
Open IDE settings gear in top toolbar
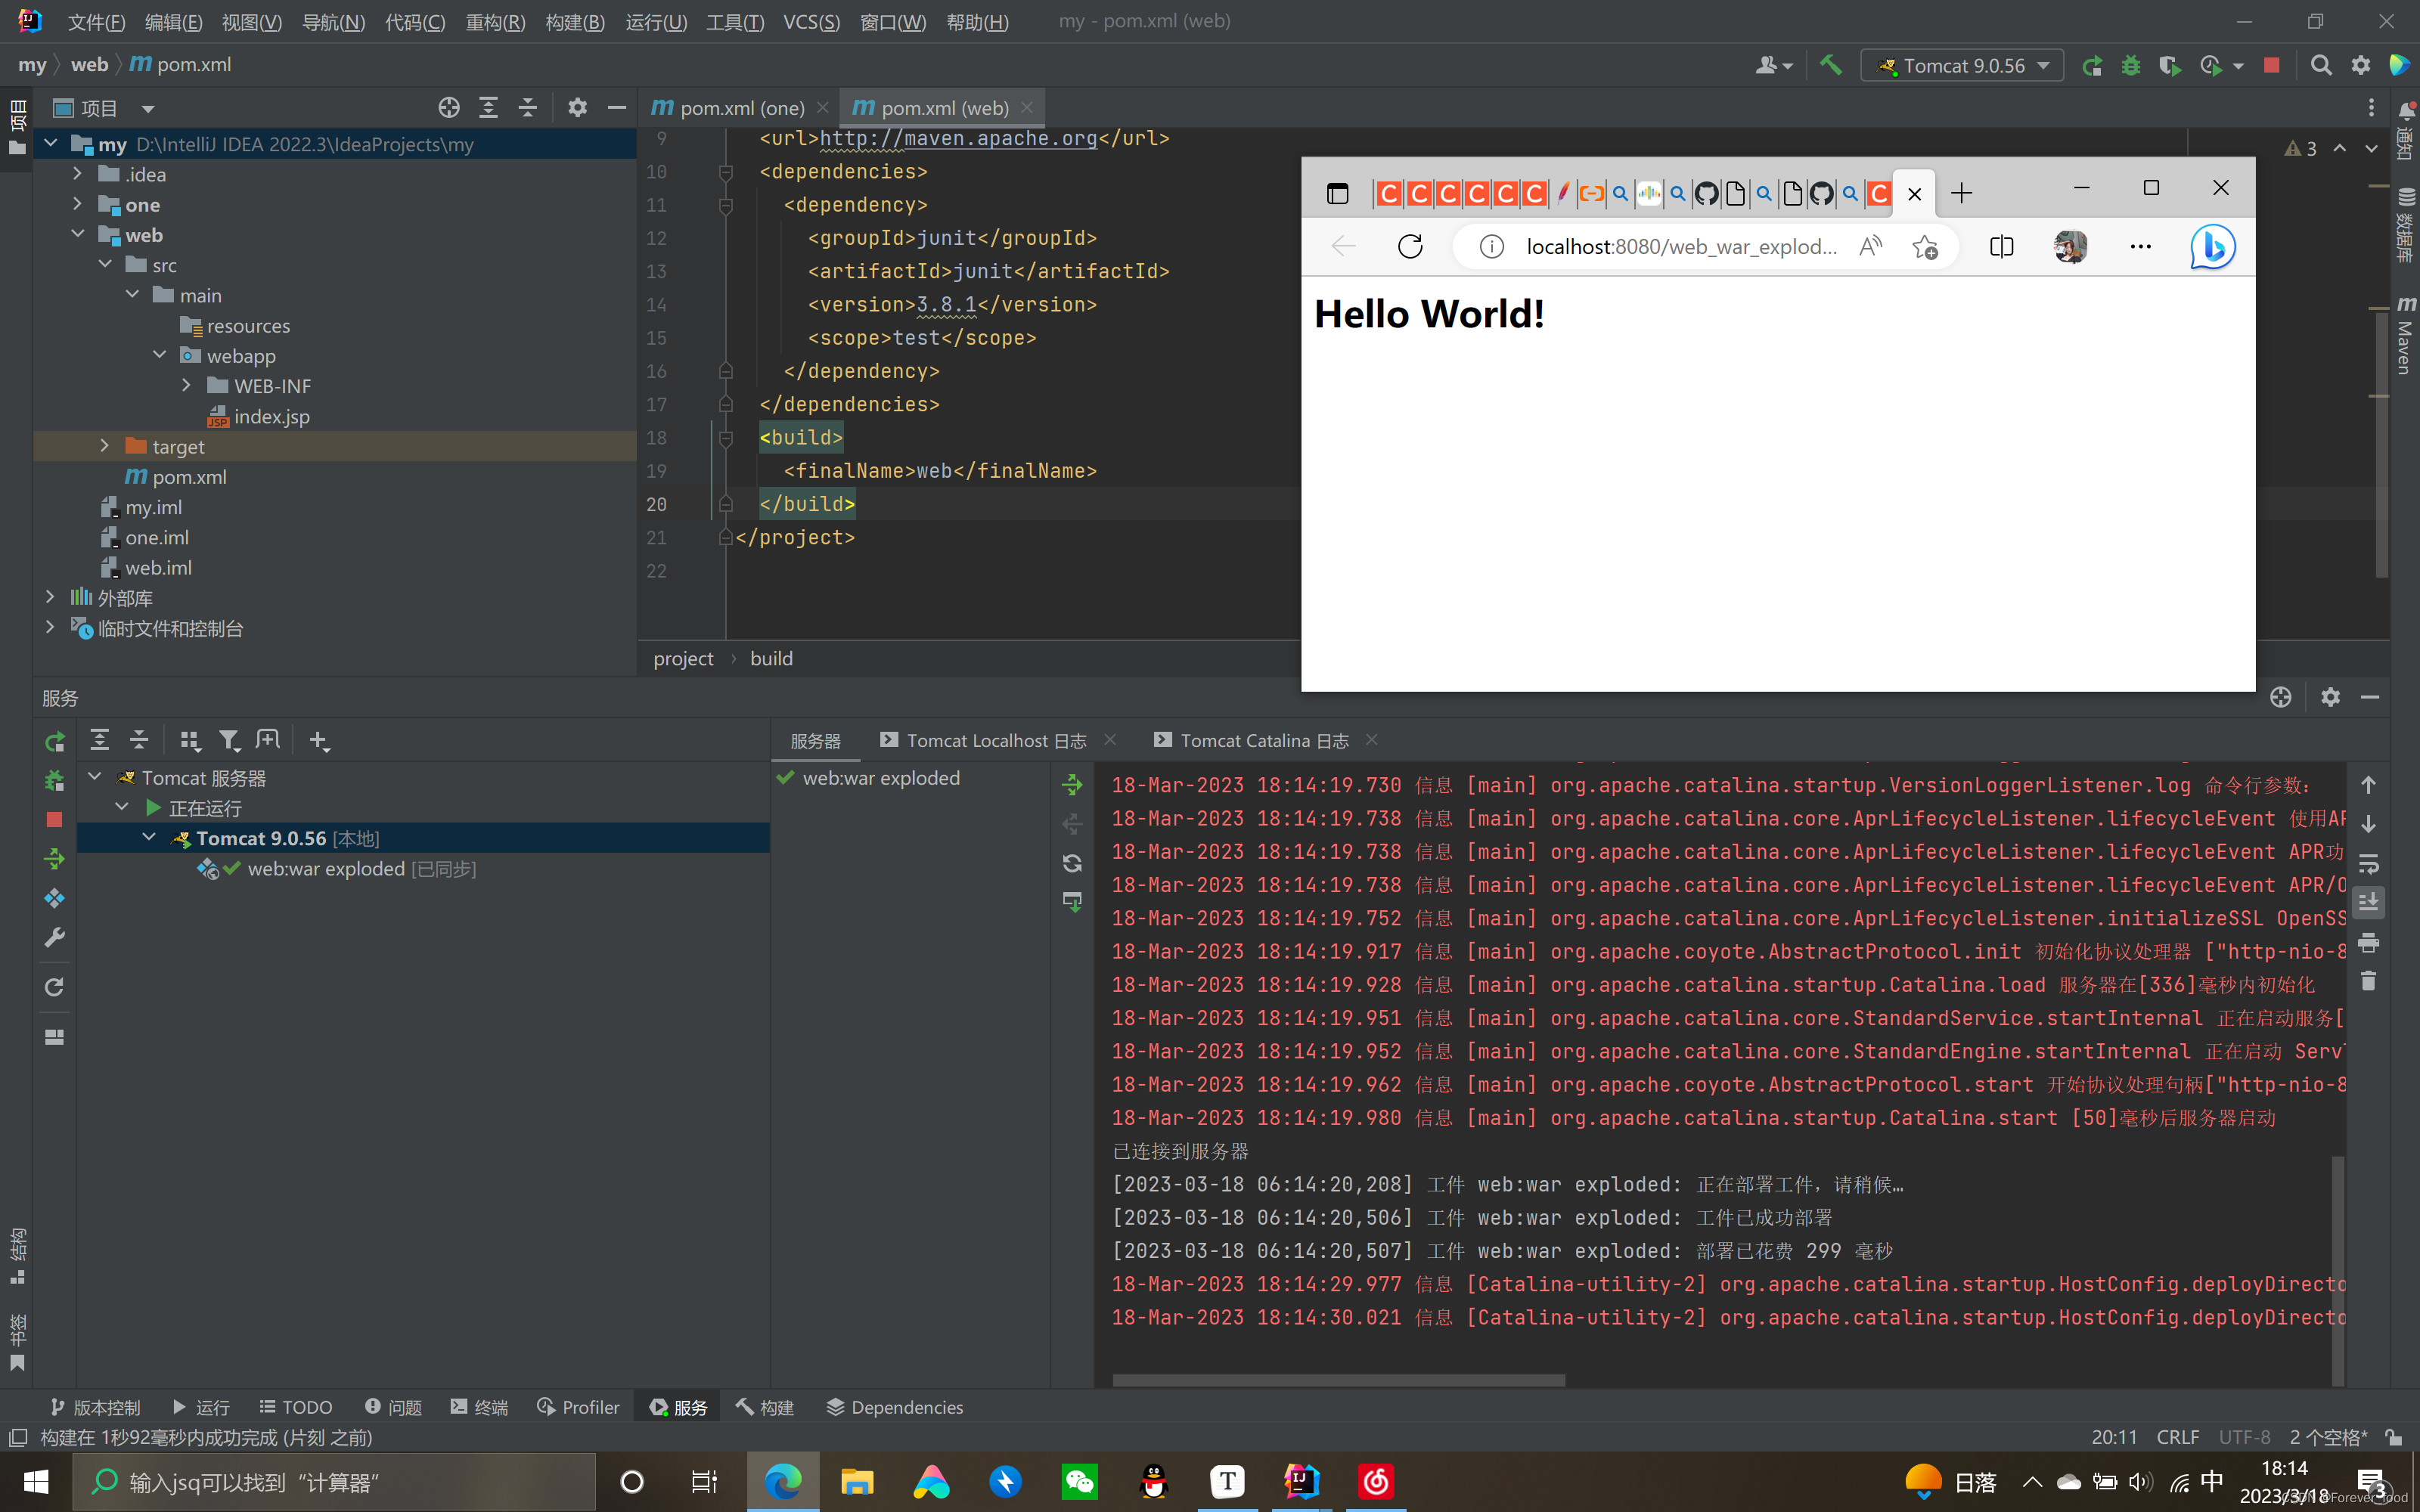tap(2361, 66)
